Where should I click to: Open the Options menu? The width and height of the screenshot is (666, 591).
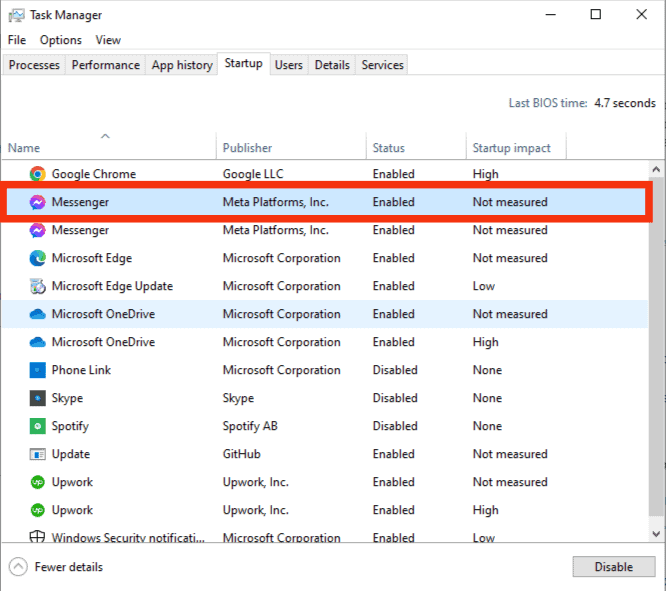[61, 40]
